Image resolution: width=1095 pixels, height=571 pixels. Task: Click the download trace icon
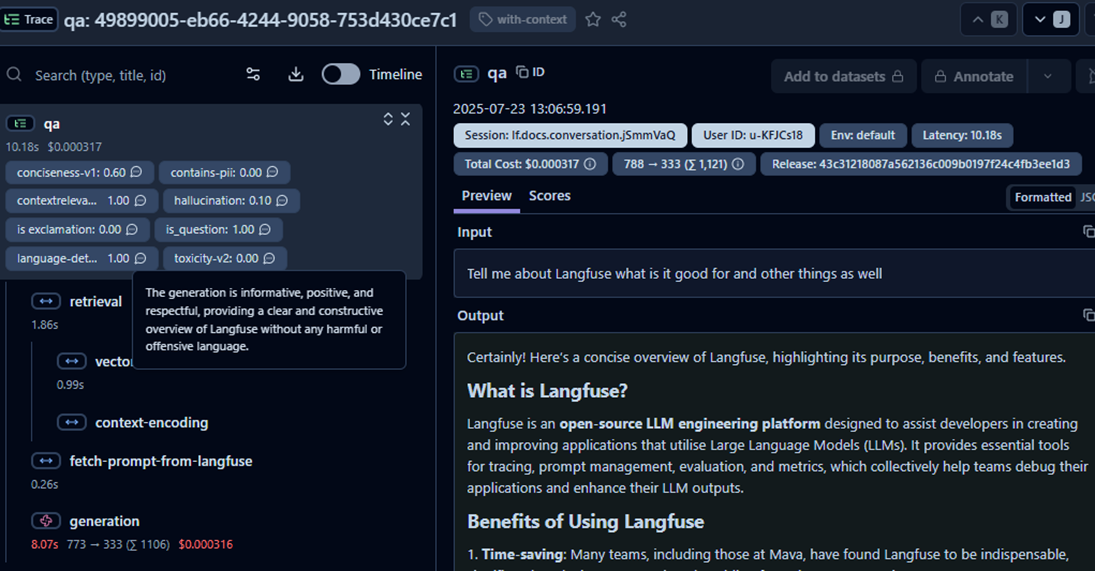tap(296, 74)
